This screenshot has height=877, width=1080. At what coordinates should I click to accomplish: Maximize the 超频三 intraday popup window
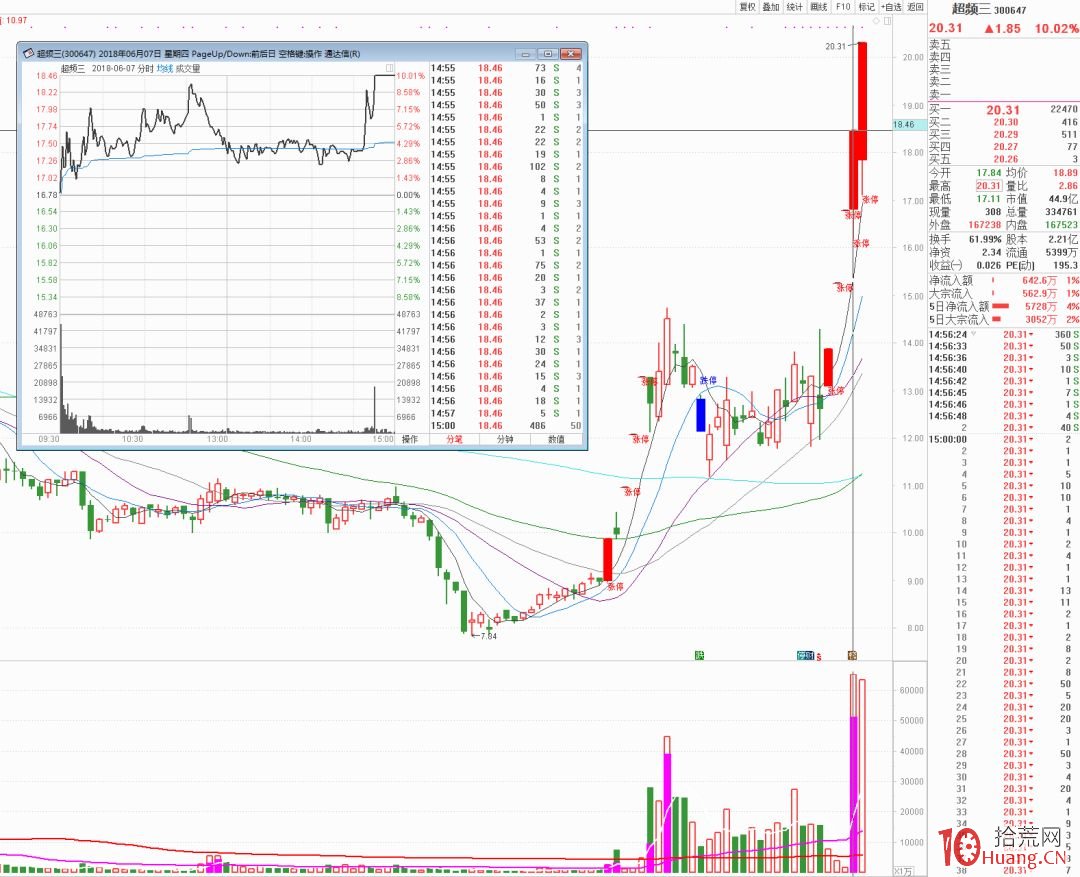[x=548, y=53]
